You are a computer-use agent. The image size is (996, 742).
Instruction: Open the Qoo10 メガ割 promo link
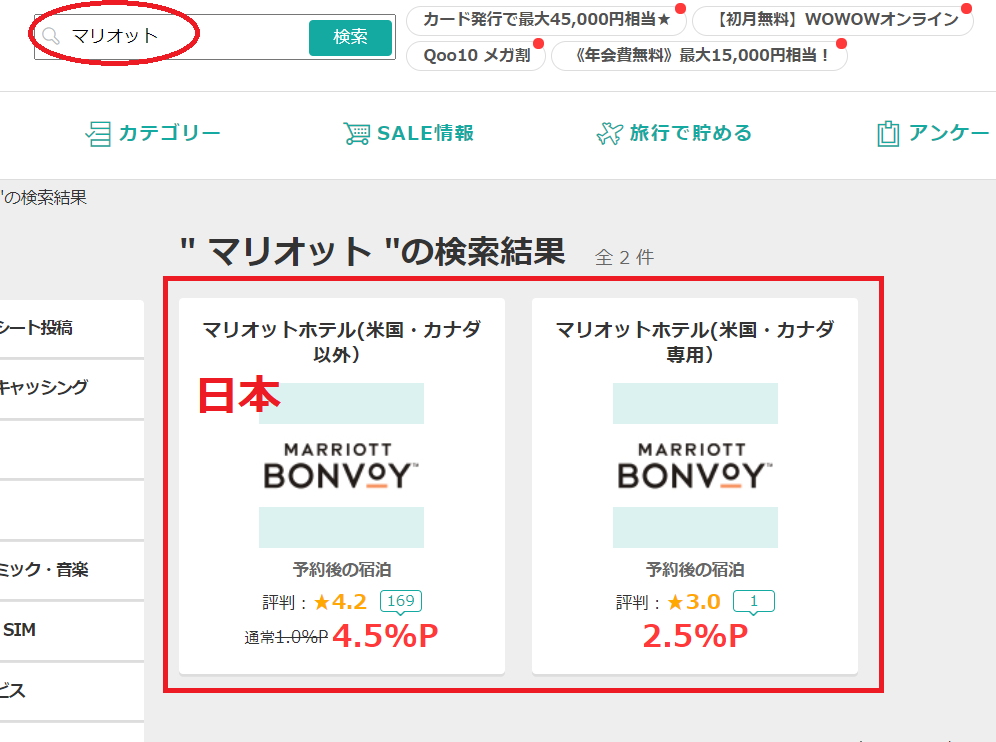click(475, 55)
